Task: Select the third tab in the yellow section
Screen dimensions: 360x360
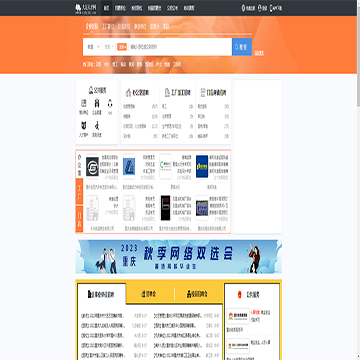Action: click(x=198, y=294)
